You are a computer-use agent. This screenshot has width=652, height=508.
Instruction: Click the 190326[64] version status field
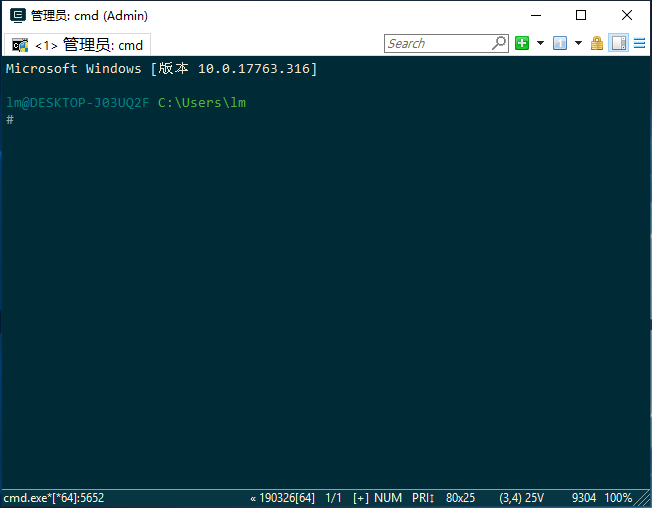(x=283, y=498)
